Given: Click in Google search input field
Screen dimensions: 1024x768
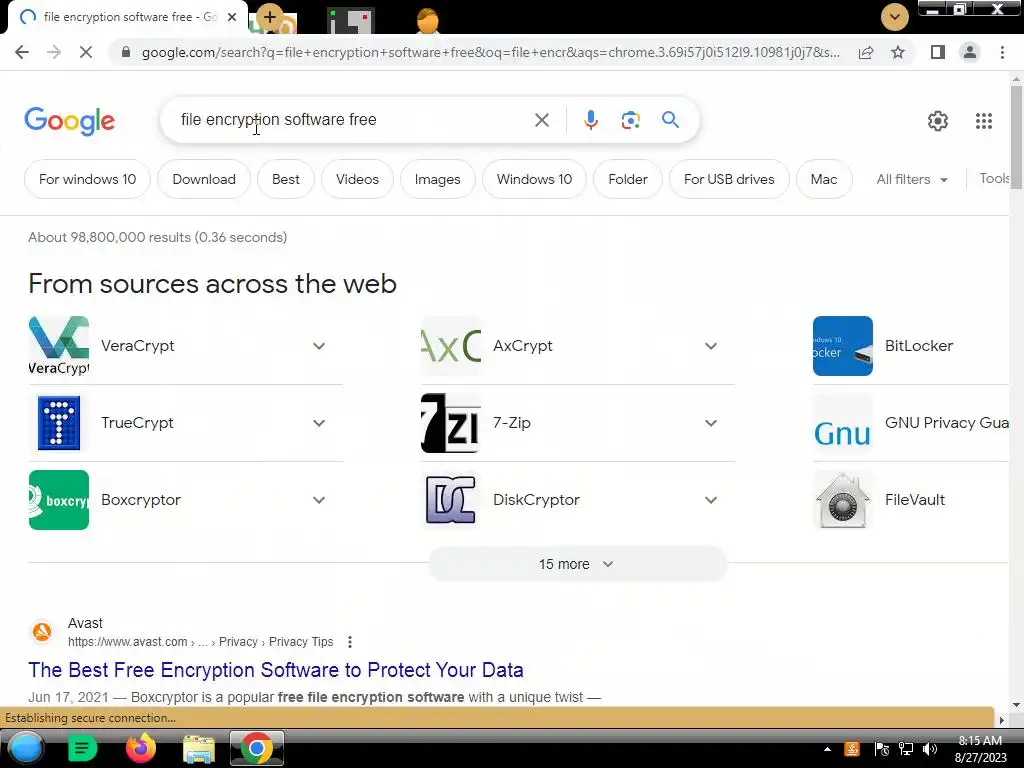Looking at the screenshot, I should [353, 120].
